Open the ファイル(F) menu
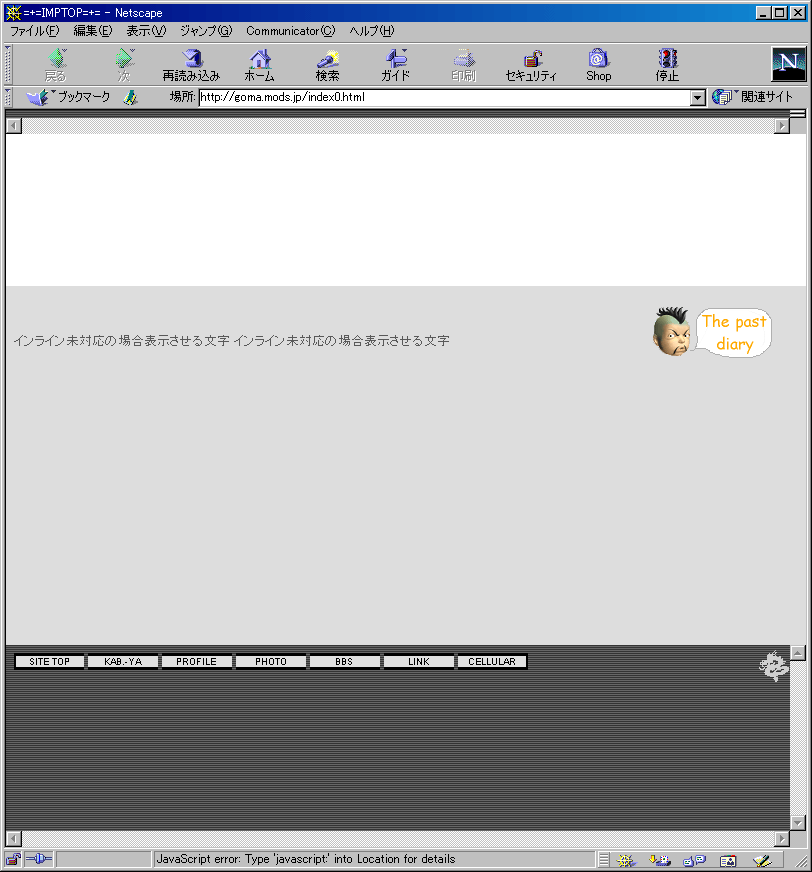The width and height of the screenshot is (812, 872). pyautogui.click(x=34, y=31)
